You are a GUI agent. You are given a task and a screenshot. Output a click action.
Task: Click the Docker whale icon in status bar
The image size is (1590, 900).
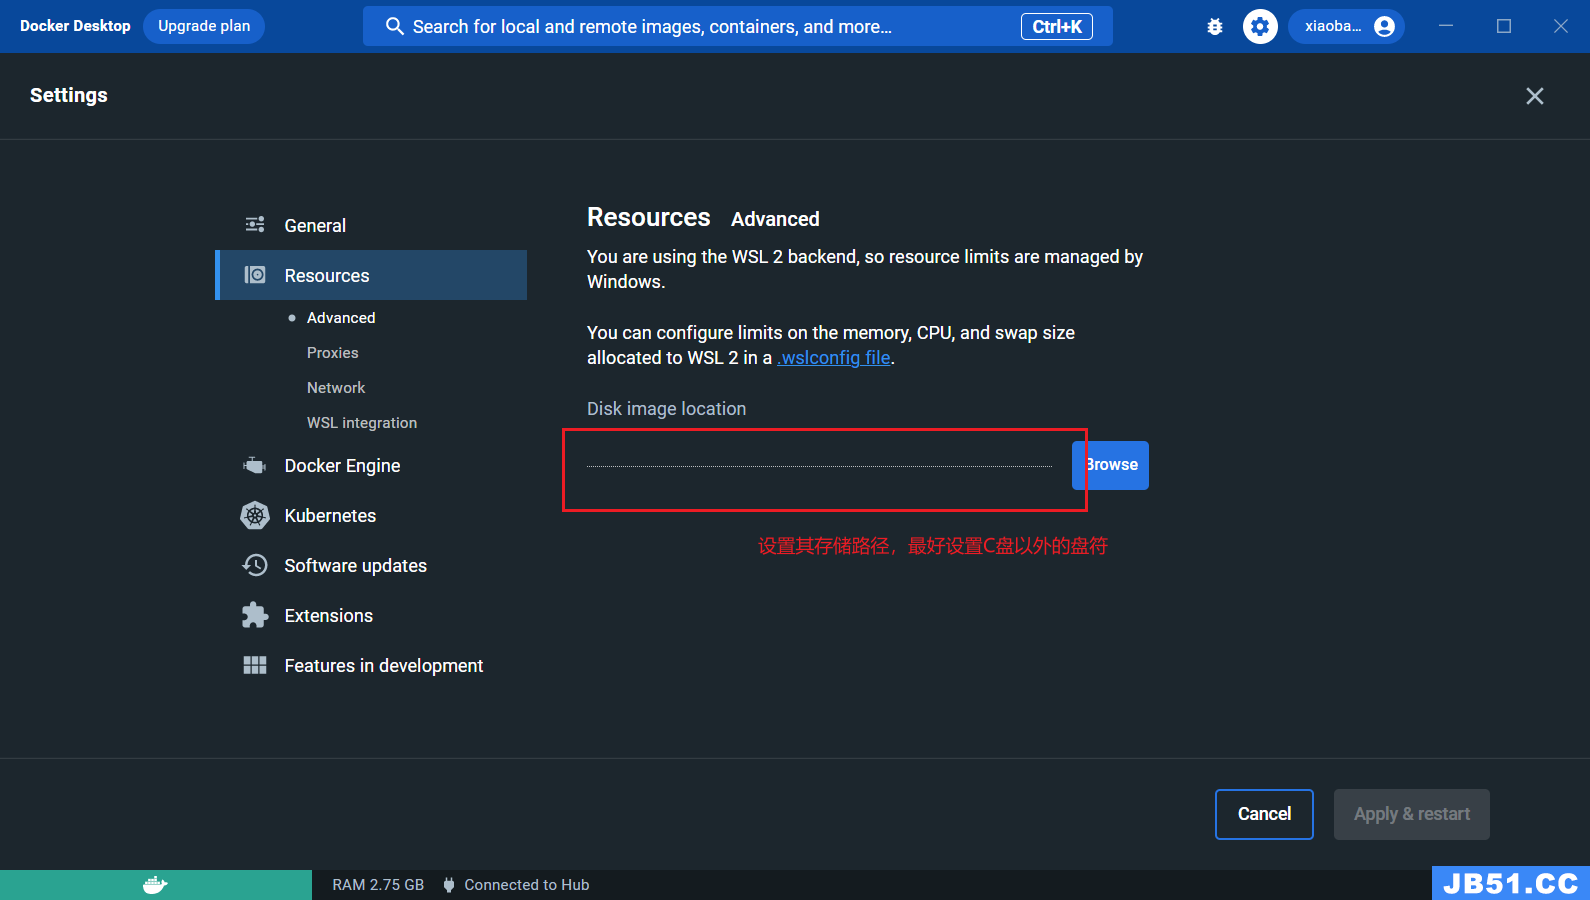155,885
